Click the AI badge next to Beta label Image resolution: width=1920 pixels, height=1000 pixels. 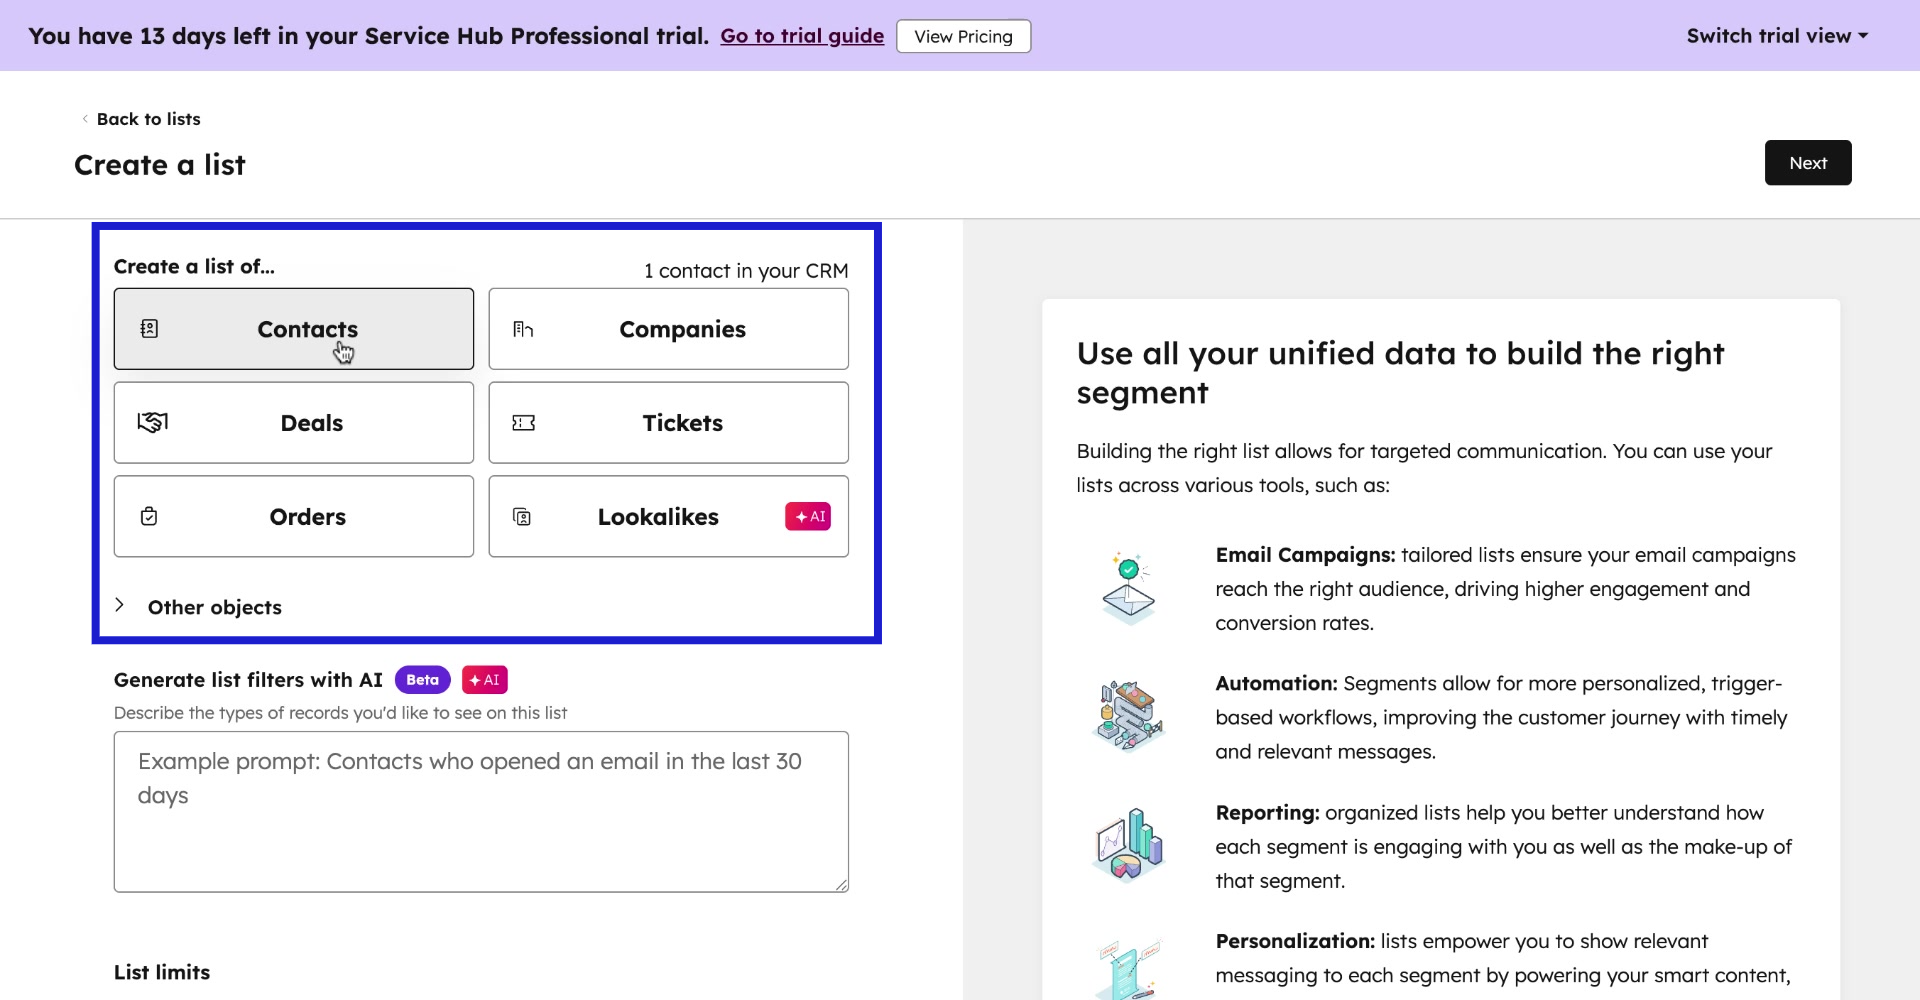484,679
